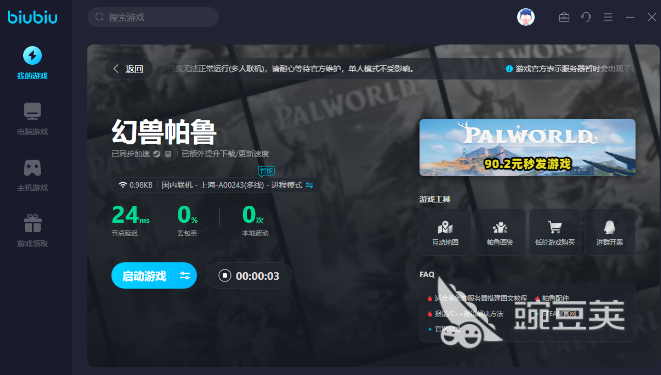Click the user avatar picture
Viewport: 661px width, 375px height.
(526, 17)
